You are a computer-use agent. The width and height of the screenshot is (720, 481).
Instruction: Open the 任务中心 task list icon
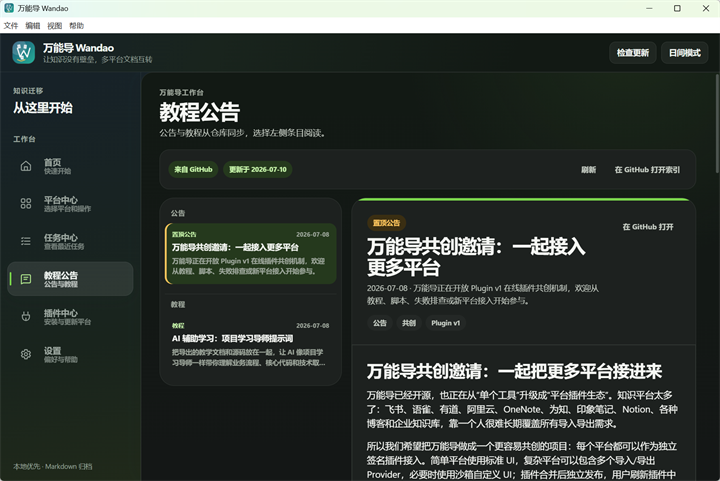26,241
